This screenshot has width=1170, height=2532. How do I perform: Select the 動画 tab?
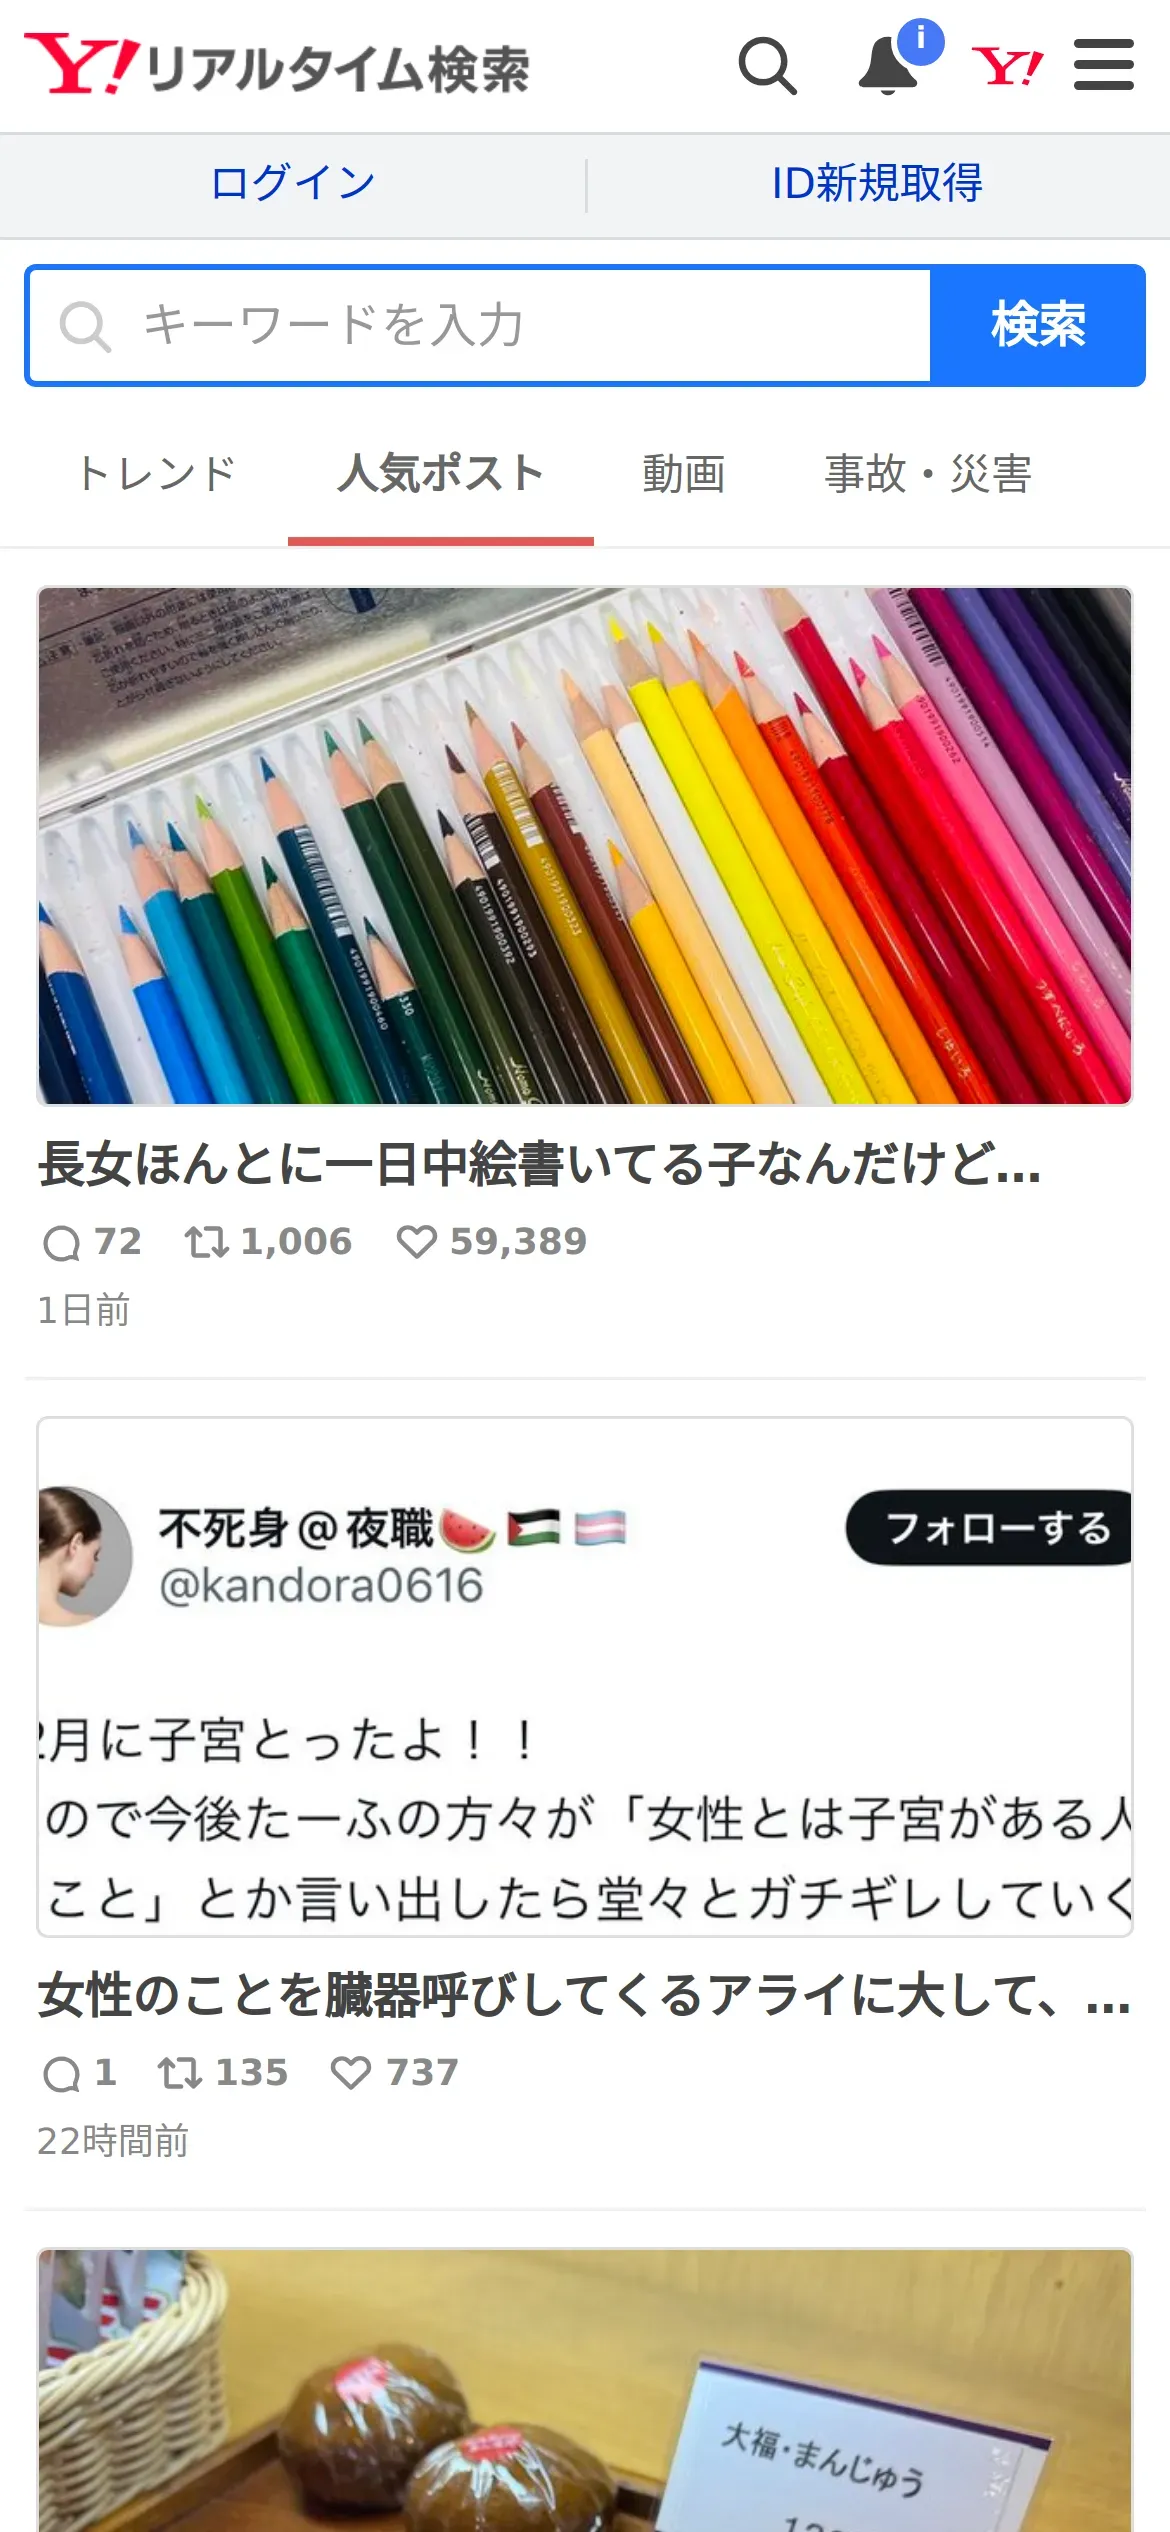684,474
